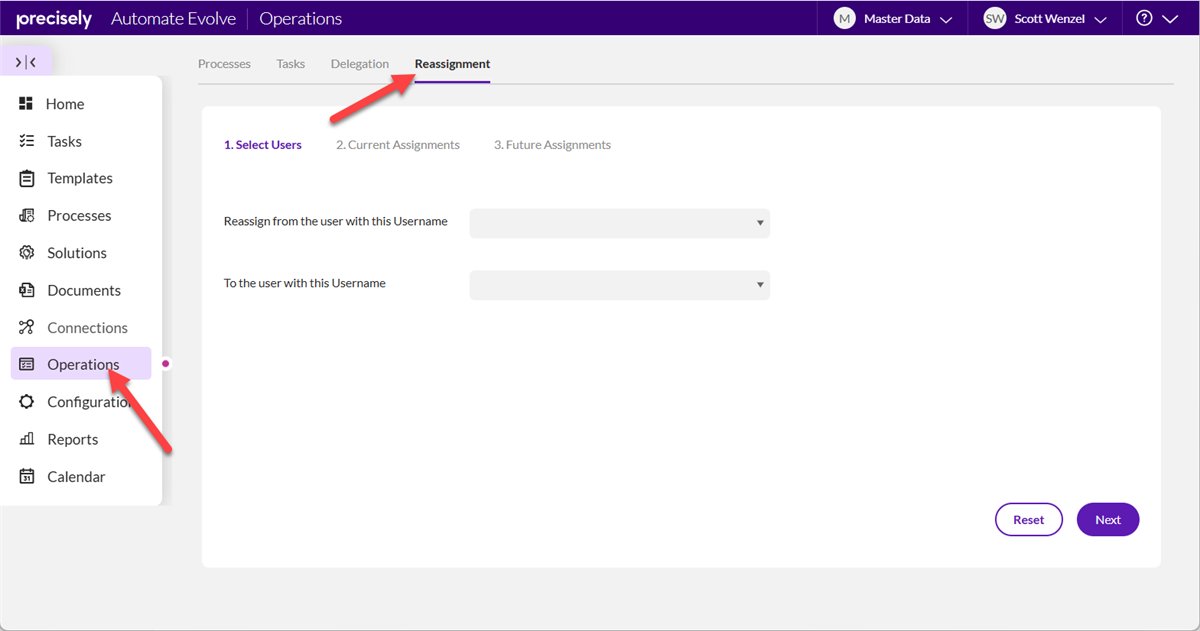
Task: Open the Scott Wenzel user menu
Action: point(1044,19)
